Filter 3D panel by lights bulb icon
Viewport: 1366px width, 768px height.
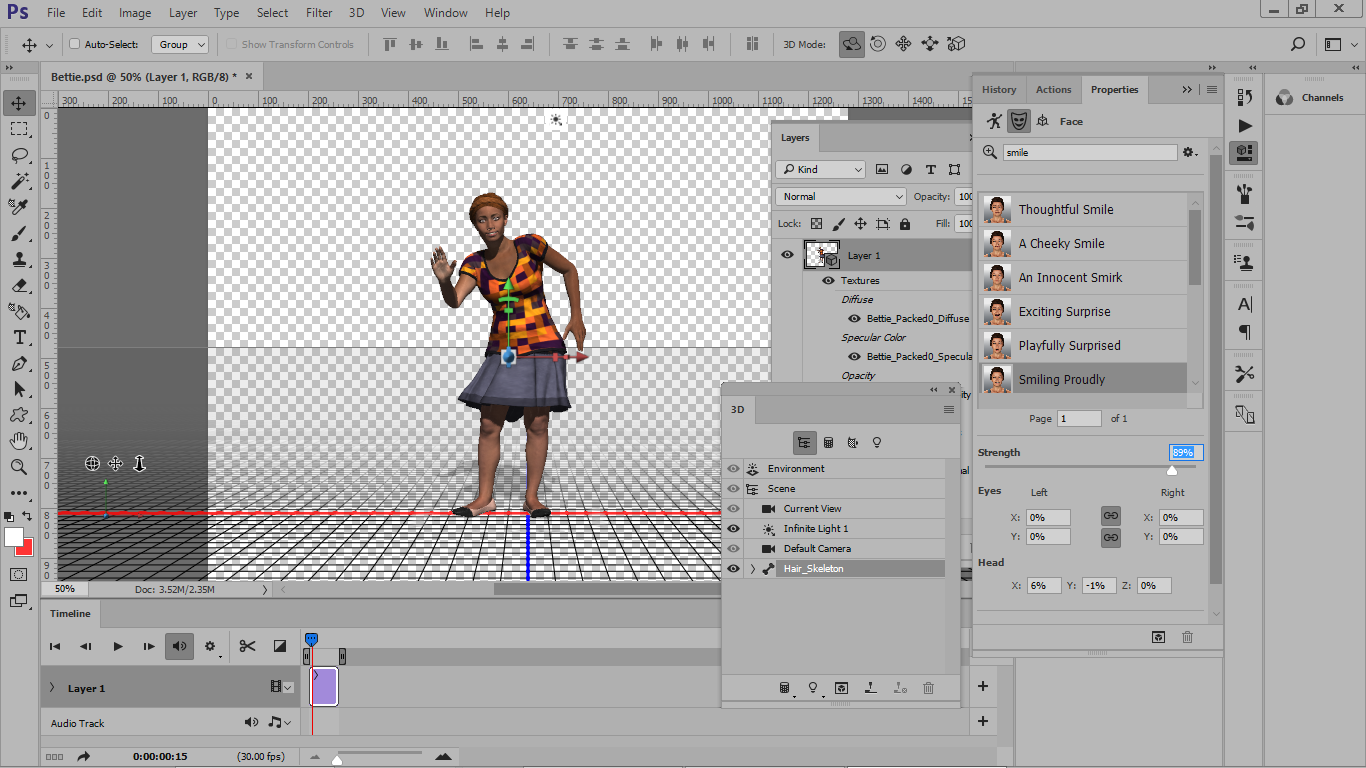[x=877, y=442]
